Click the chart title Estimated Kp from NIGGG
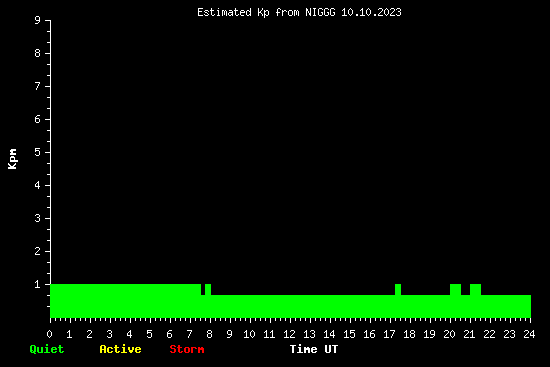This screenshot has height=367, width=550. [266, 13]
